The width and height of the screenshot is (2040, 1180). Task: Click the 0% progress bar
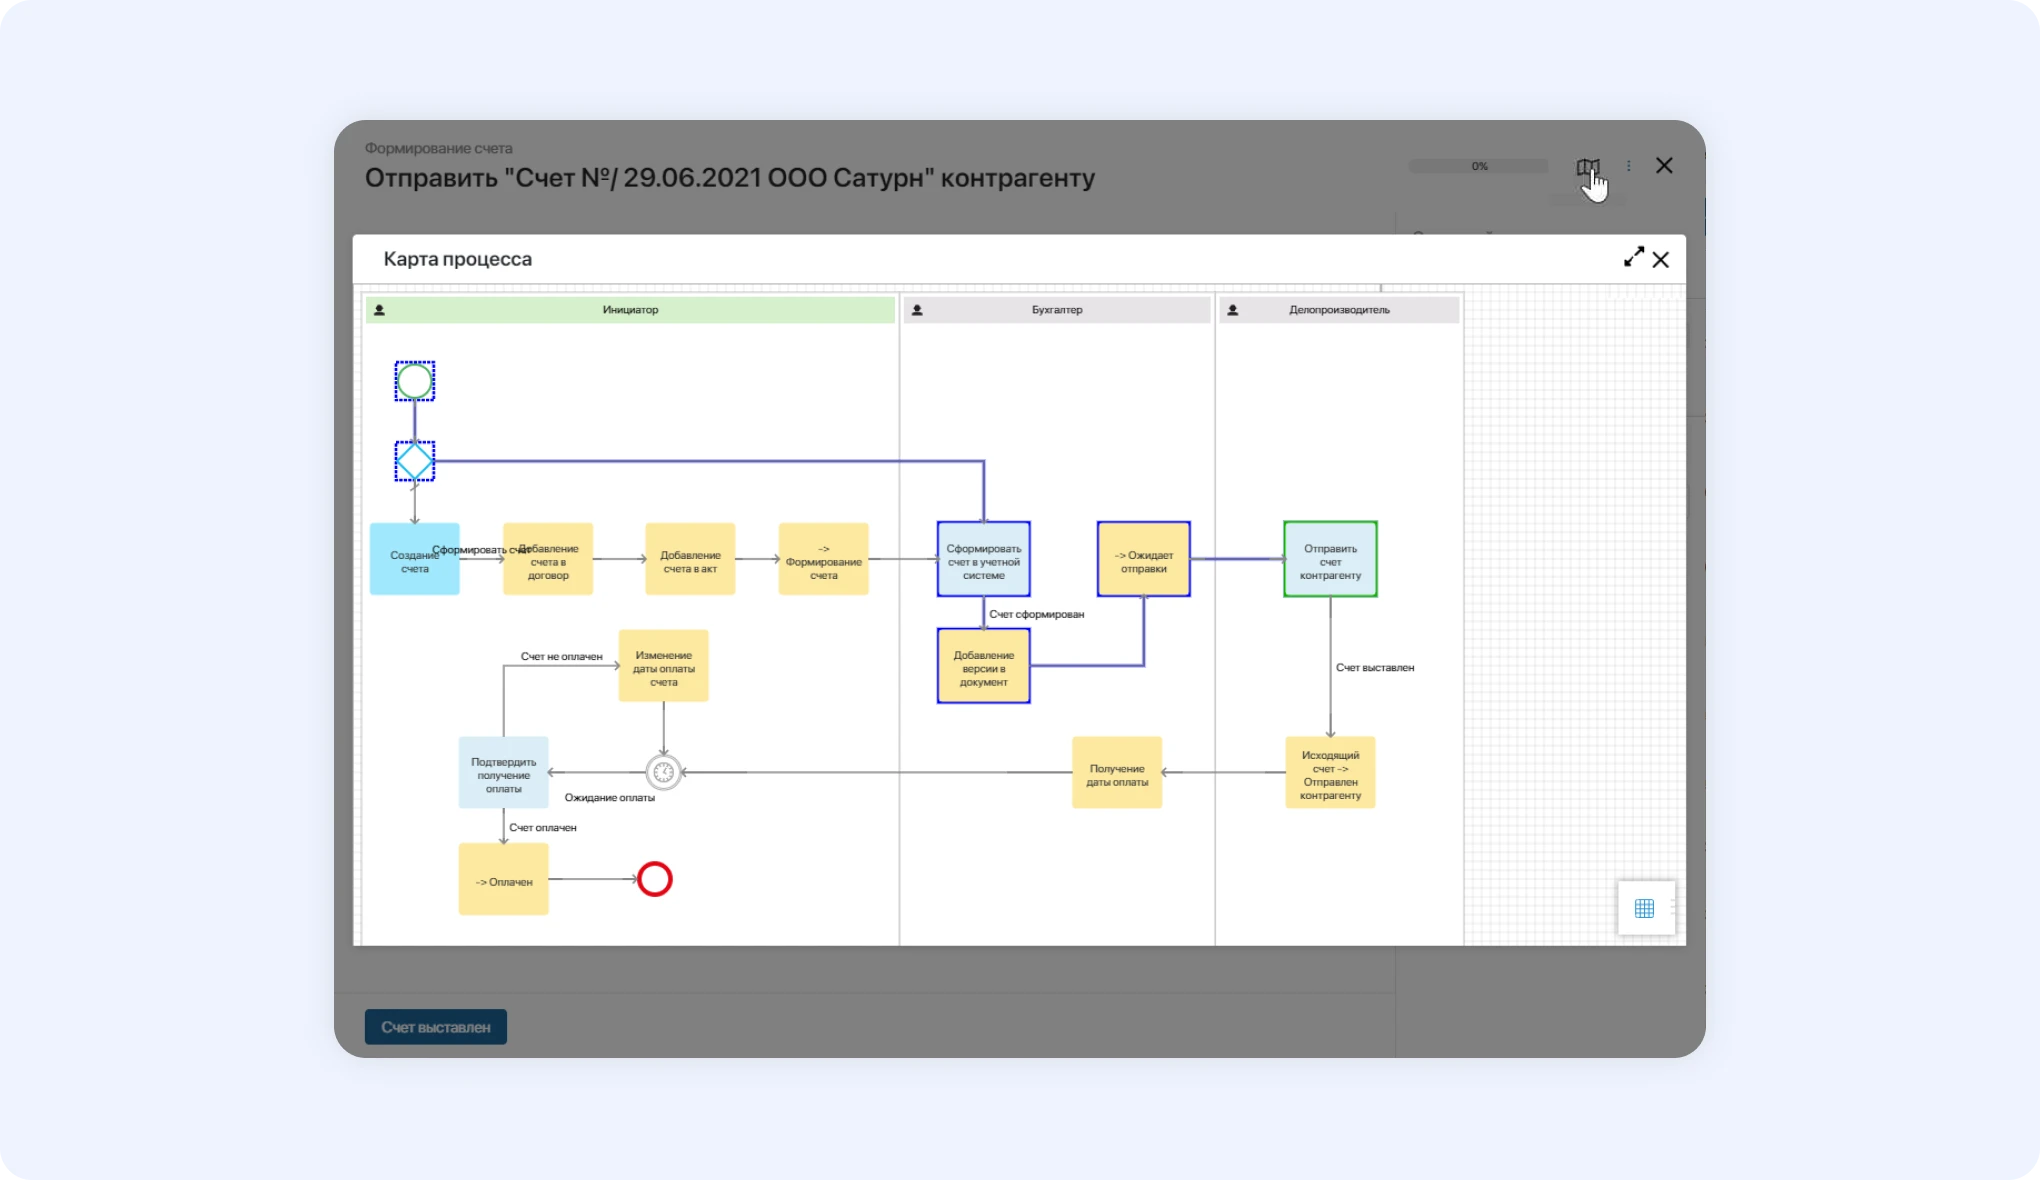(1478, 166)
